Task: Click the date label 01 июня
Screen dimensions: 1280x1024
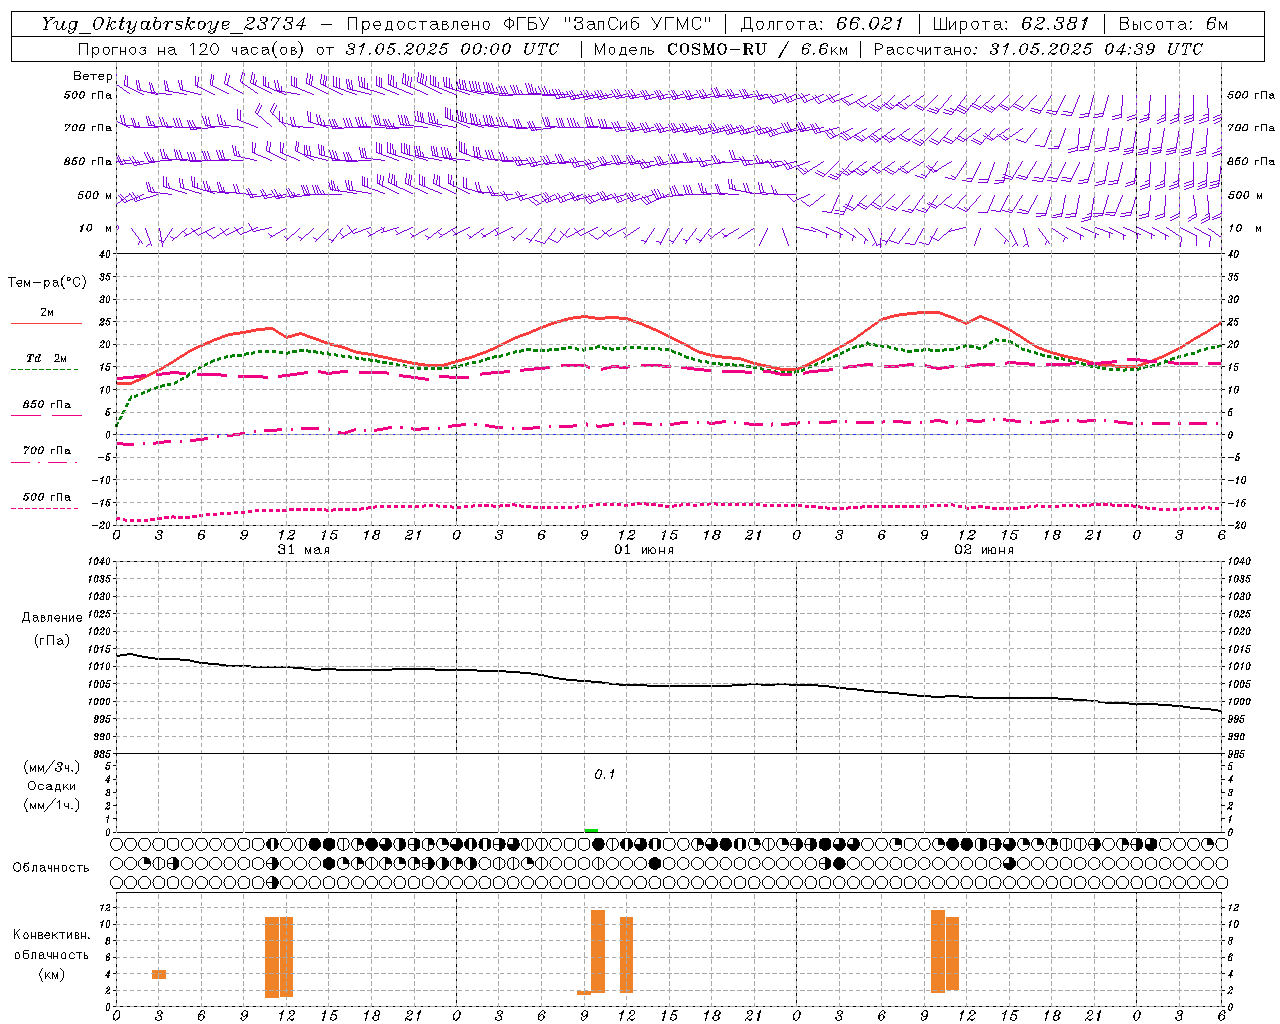Action: [644, 550]
